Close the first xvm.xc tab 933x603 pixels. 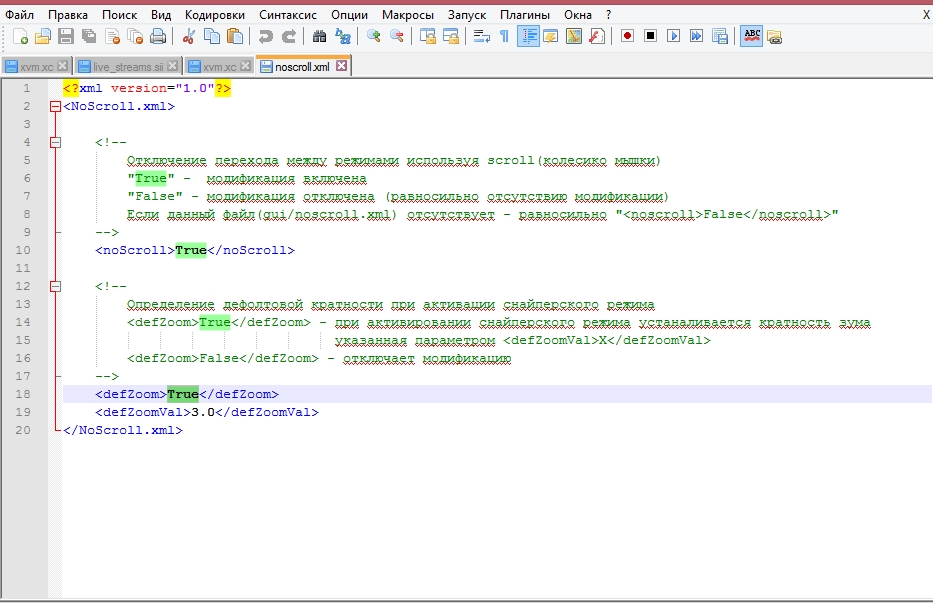[62, 66]
